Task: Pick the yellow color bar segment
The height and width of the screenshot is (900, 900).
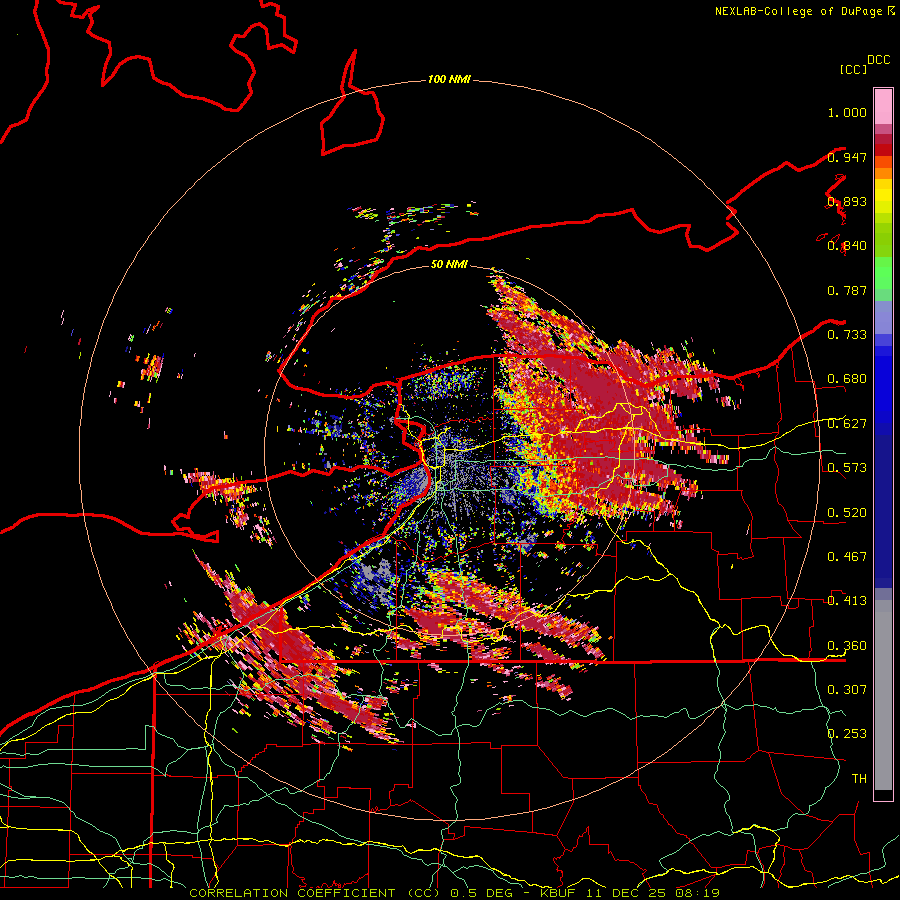Action: tap(883, 196)
